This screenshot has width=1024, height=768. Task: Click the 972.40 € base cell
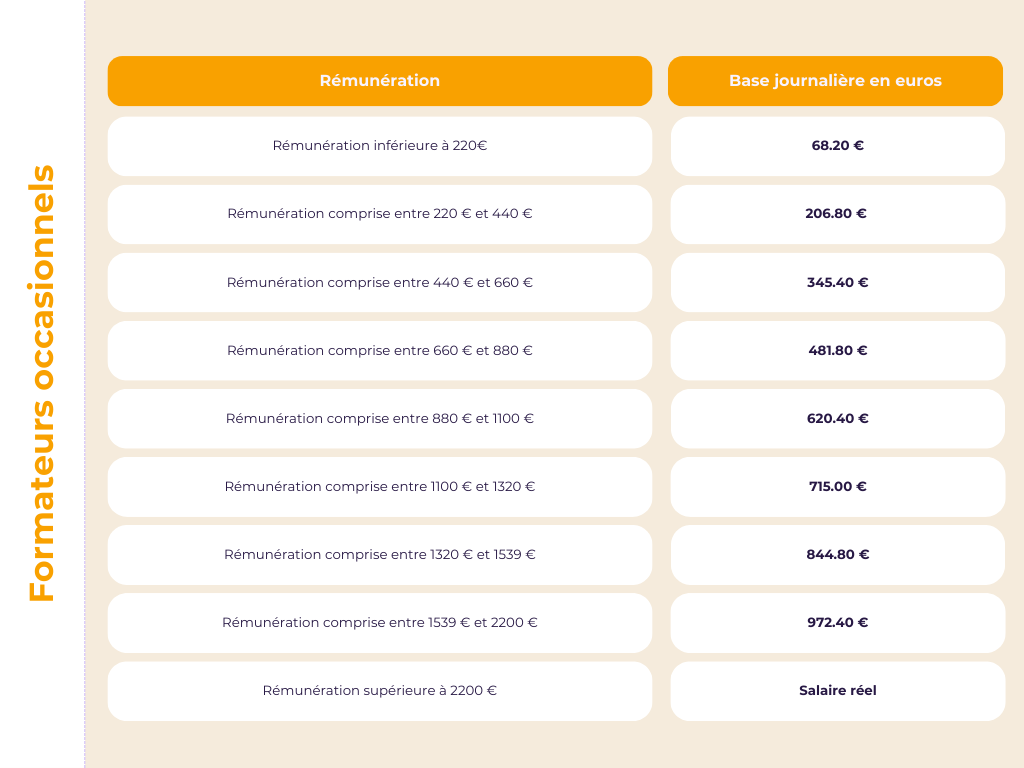pyautogui.click(x=837, y=622)
